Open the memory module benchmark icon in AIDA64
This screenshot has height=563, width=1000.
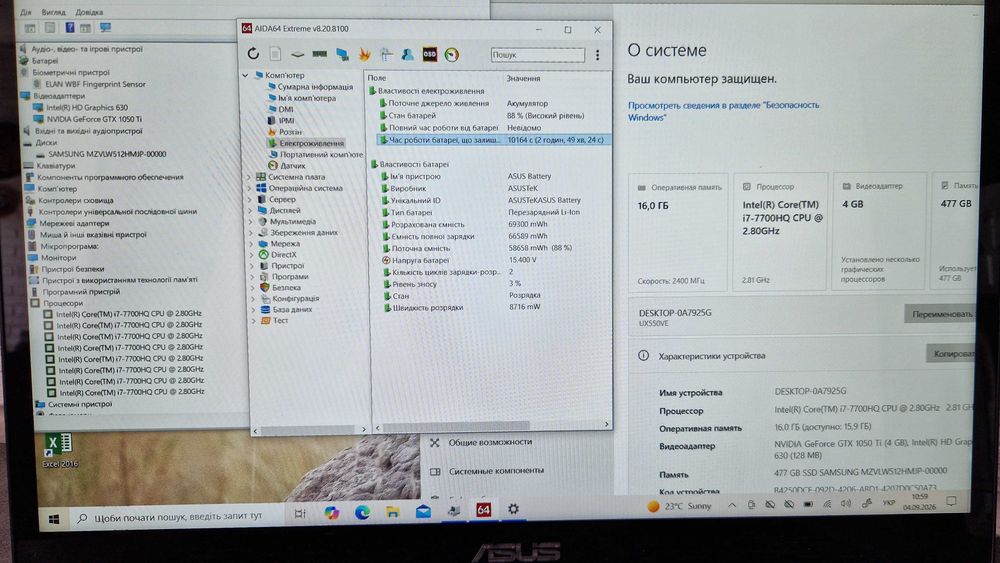[x=320, y=54]
